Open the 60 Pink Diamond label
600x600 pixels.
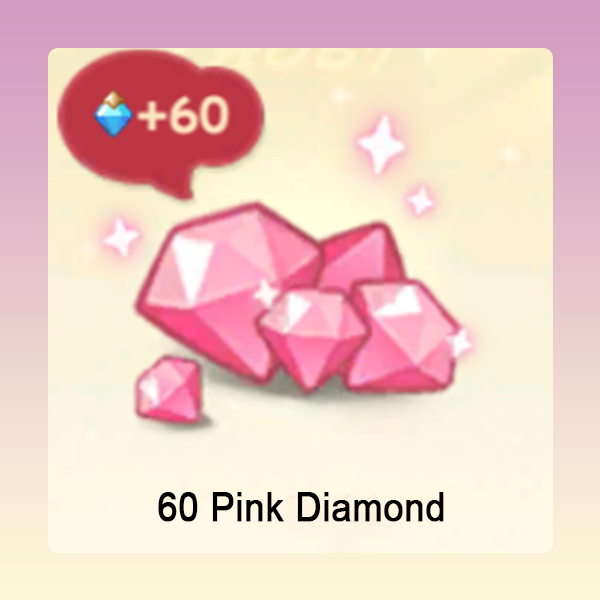tap(301, 507)
